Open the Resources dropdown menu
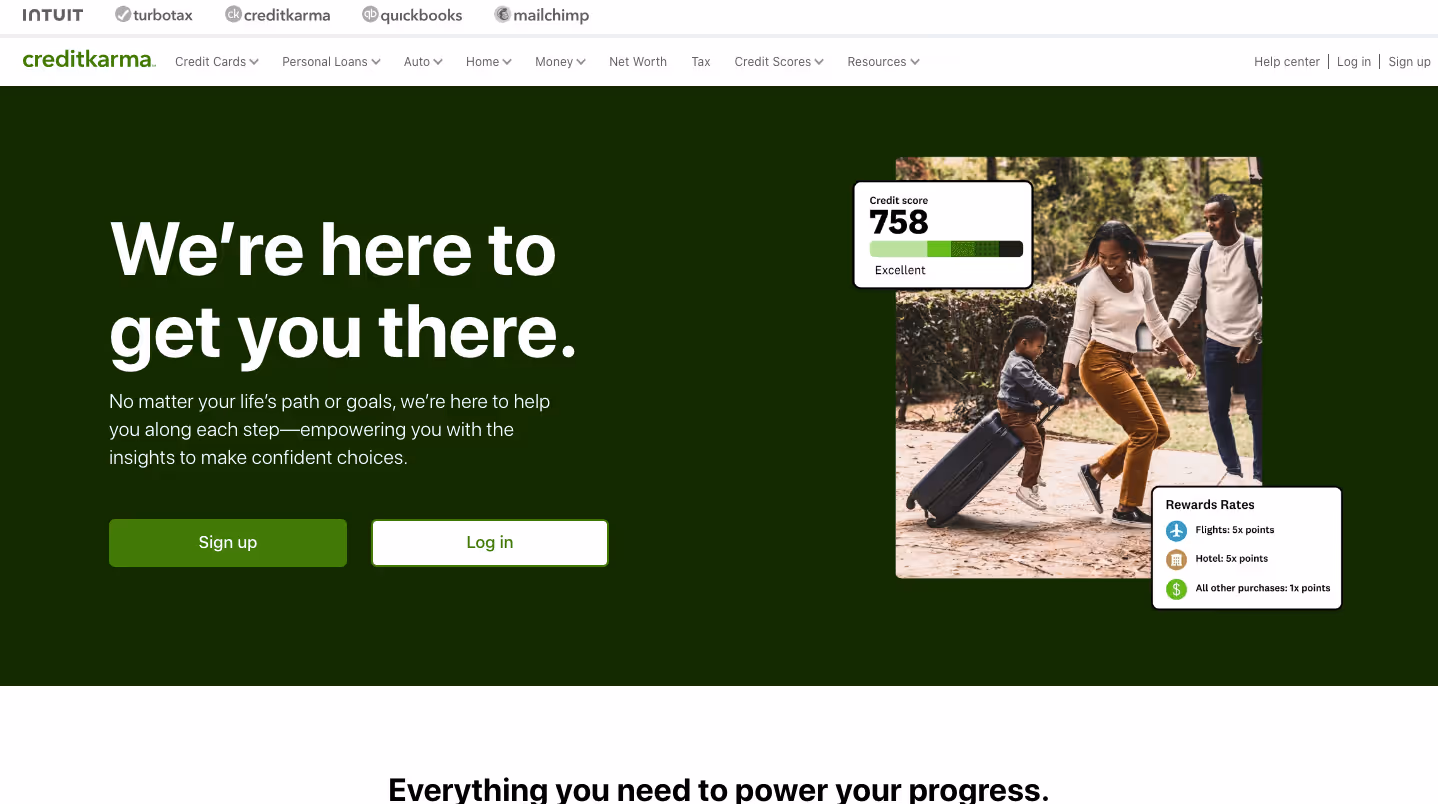 pos(883,62)
